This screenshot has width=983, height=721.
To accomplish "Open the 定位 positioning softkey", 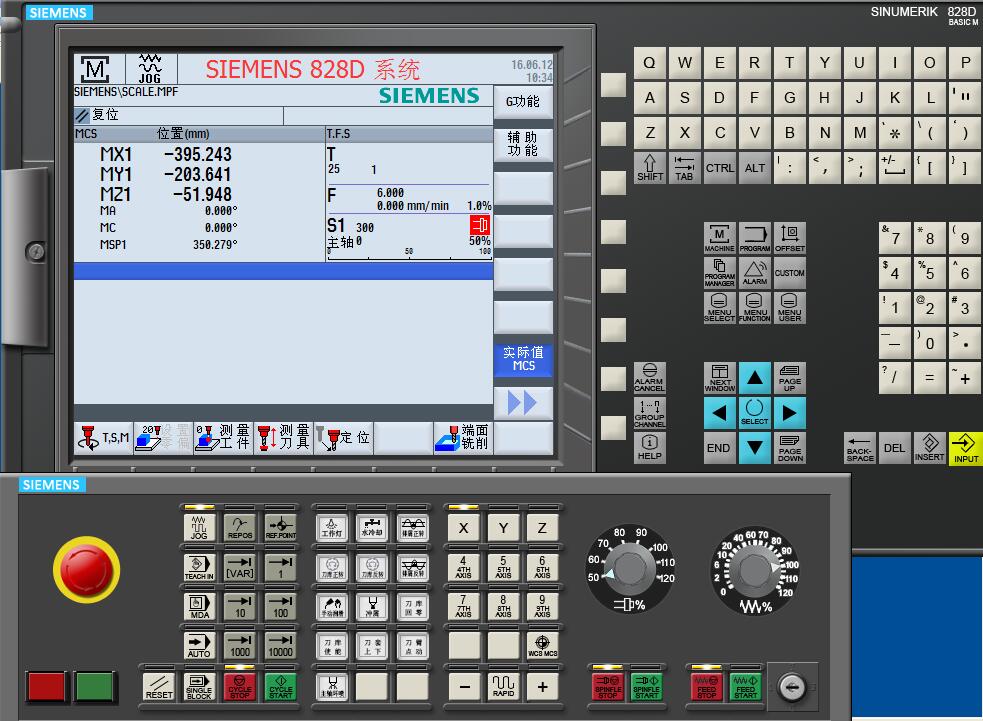I will (x=343, y=438).
